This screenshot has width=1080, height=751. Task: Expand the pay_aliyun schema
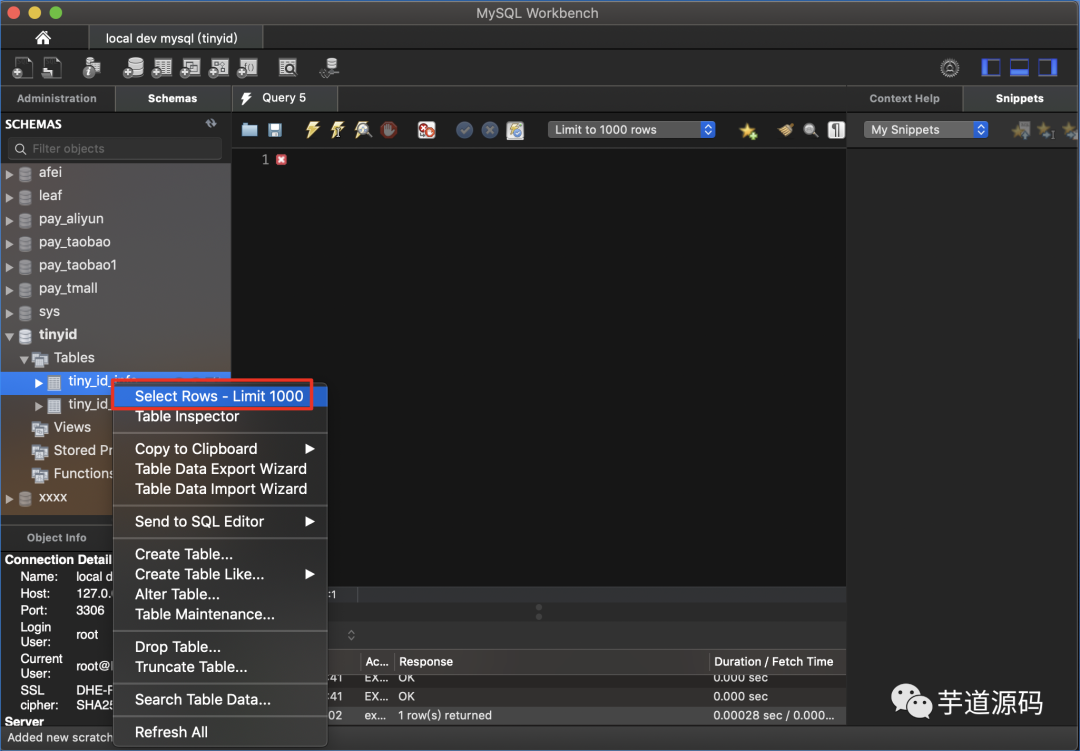point(10,220)
